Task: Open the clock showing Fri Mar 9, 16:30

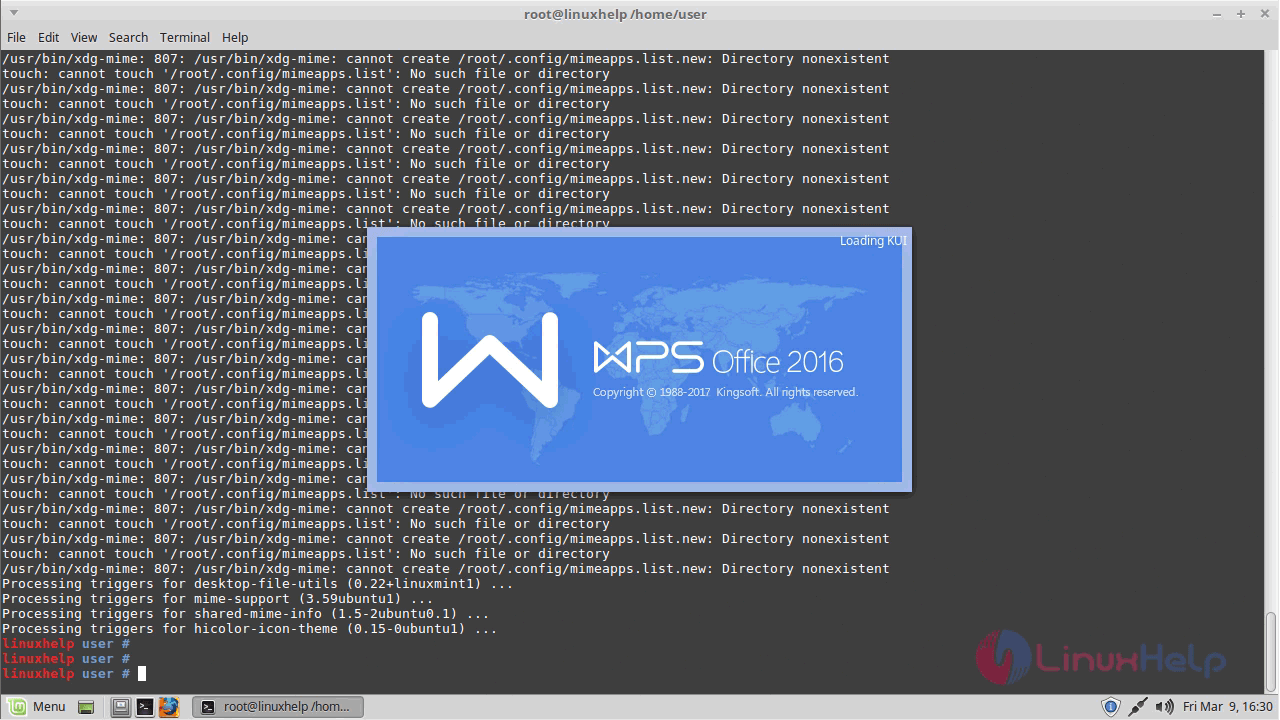Action: (1228, 707)
